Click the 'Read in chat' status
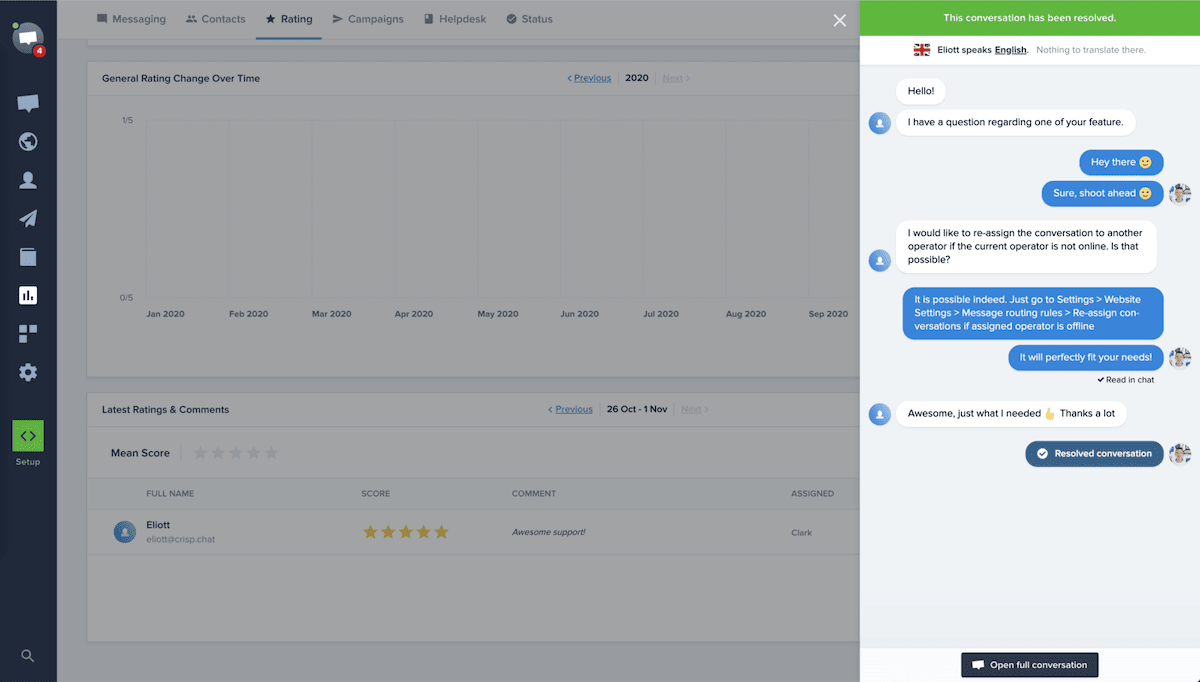The height and width of the screenshot is (682, 1200). (1125, 380)
